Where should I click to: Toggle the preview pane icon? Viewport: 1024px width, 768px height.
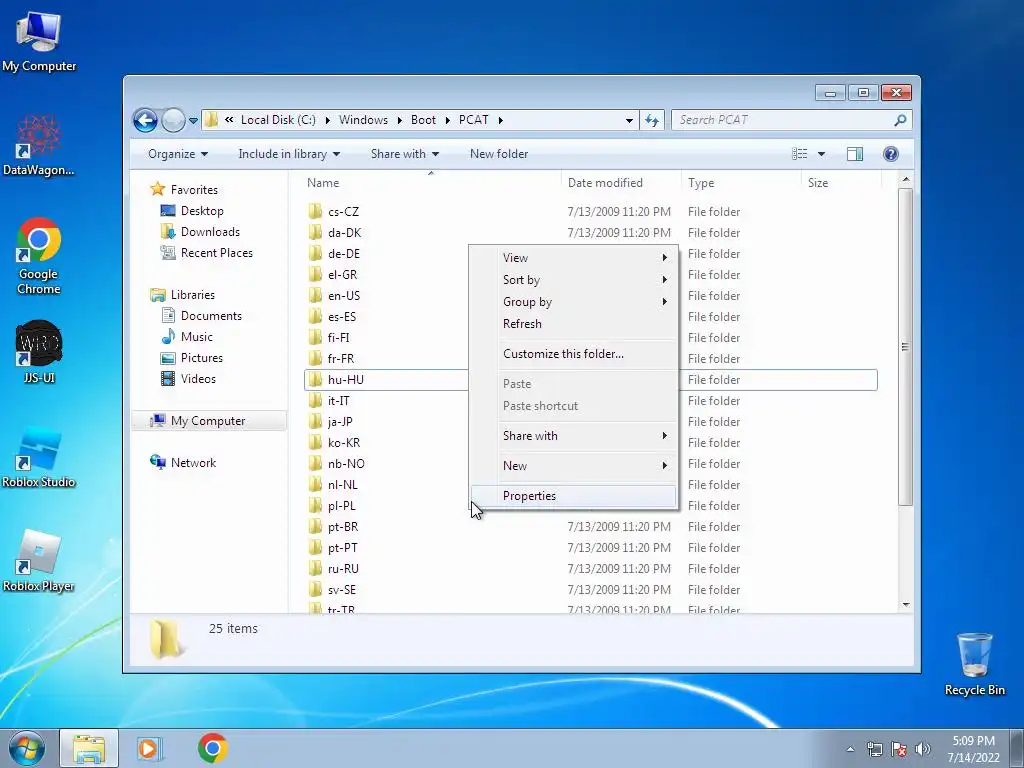(855, 154)
